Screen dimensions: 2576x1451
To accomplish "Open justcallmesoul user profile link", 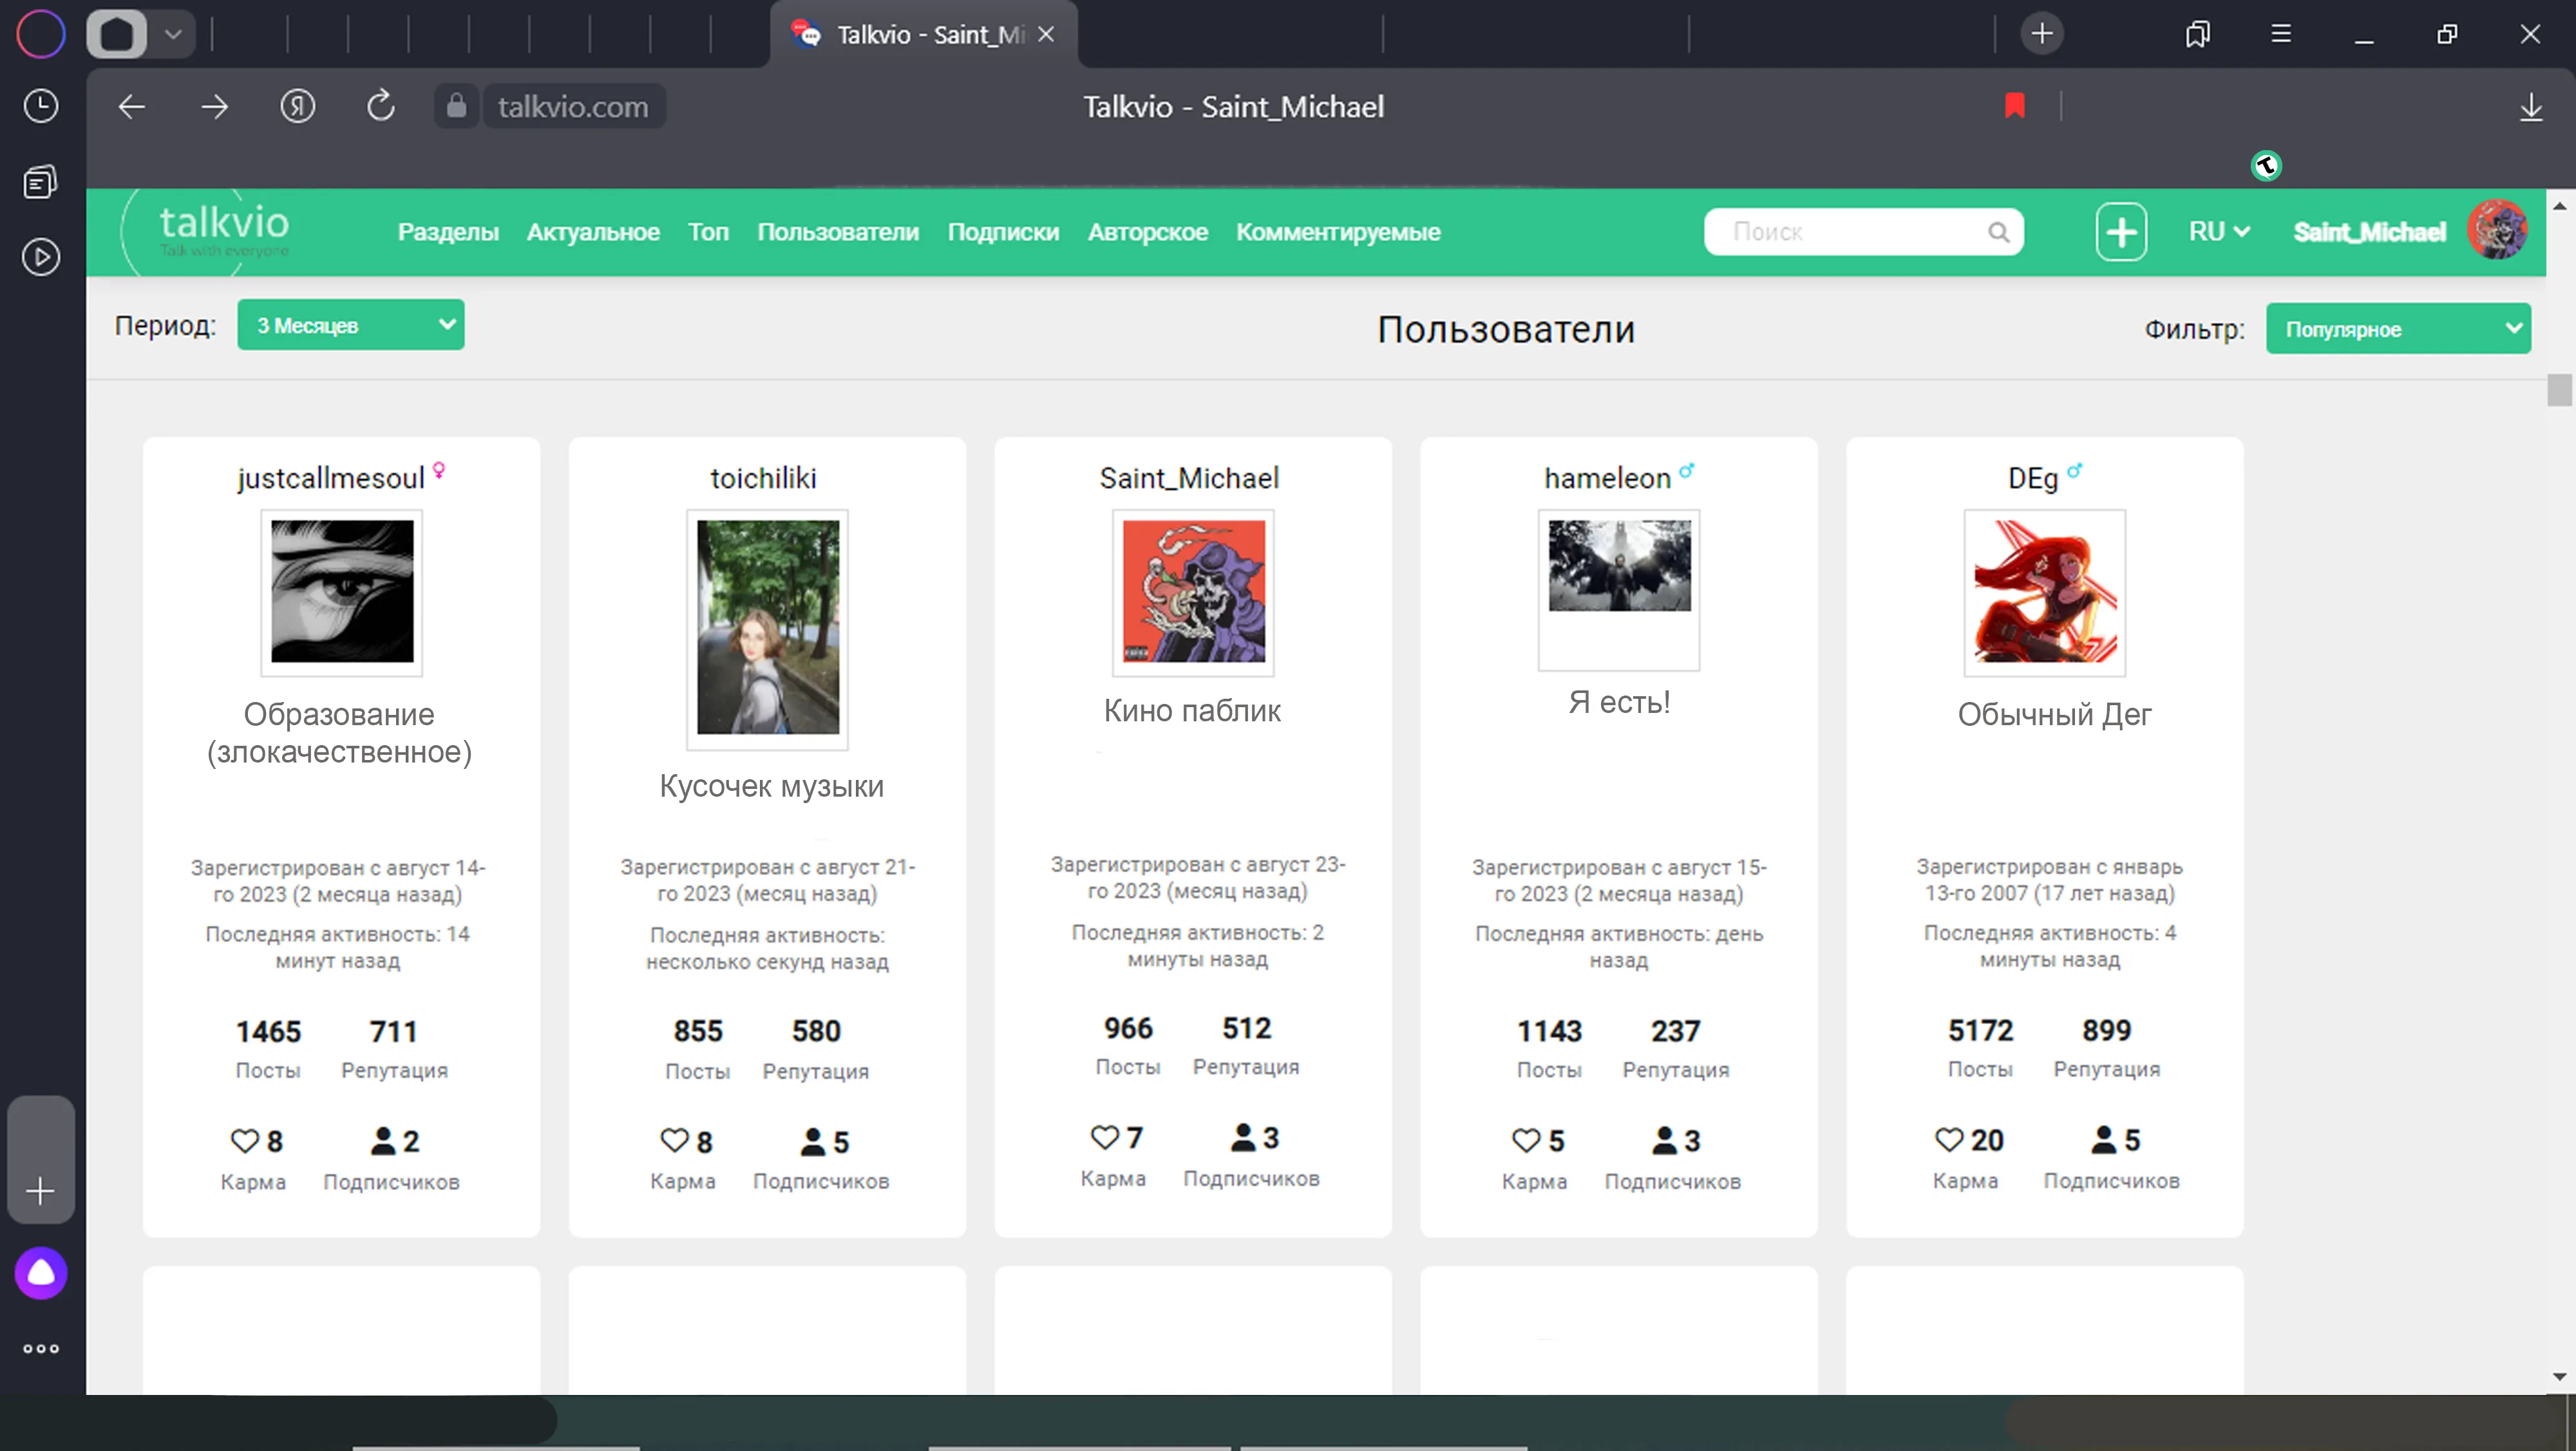I will (331, 478).
